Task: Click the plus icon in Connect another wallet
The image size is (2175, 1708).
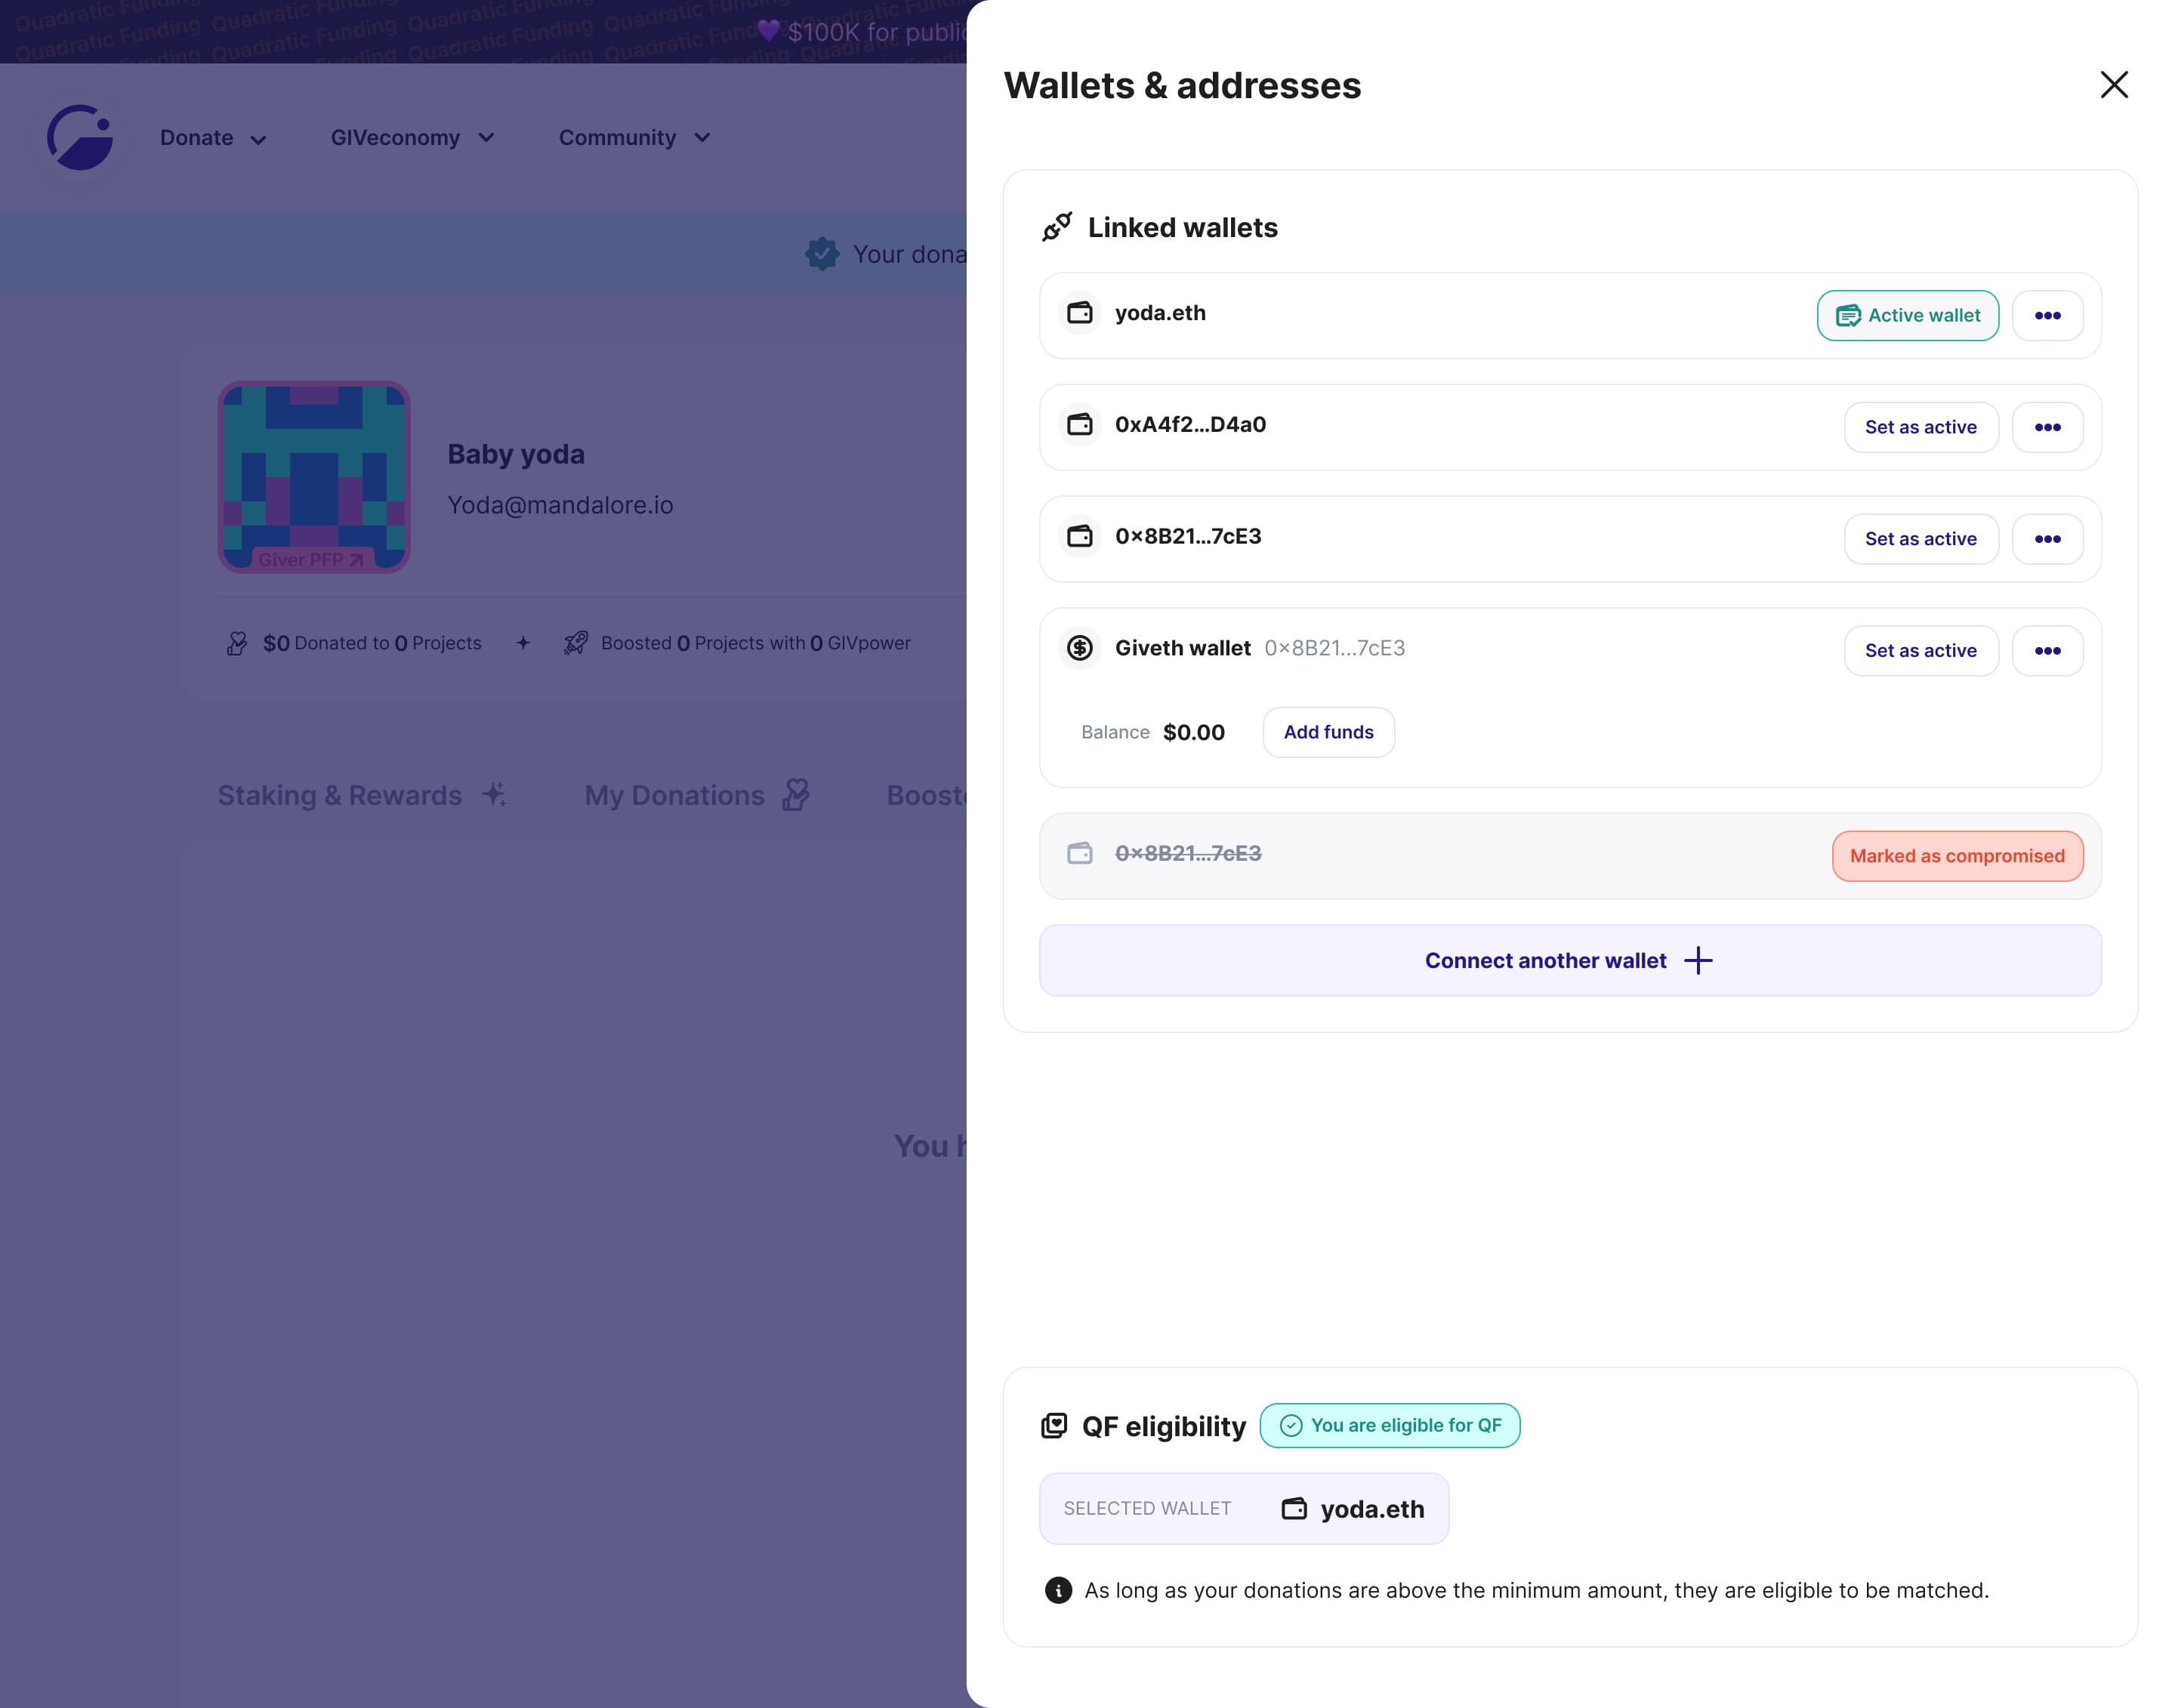Action: click(x=1697, y=961)
